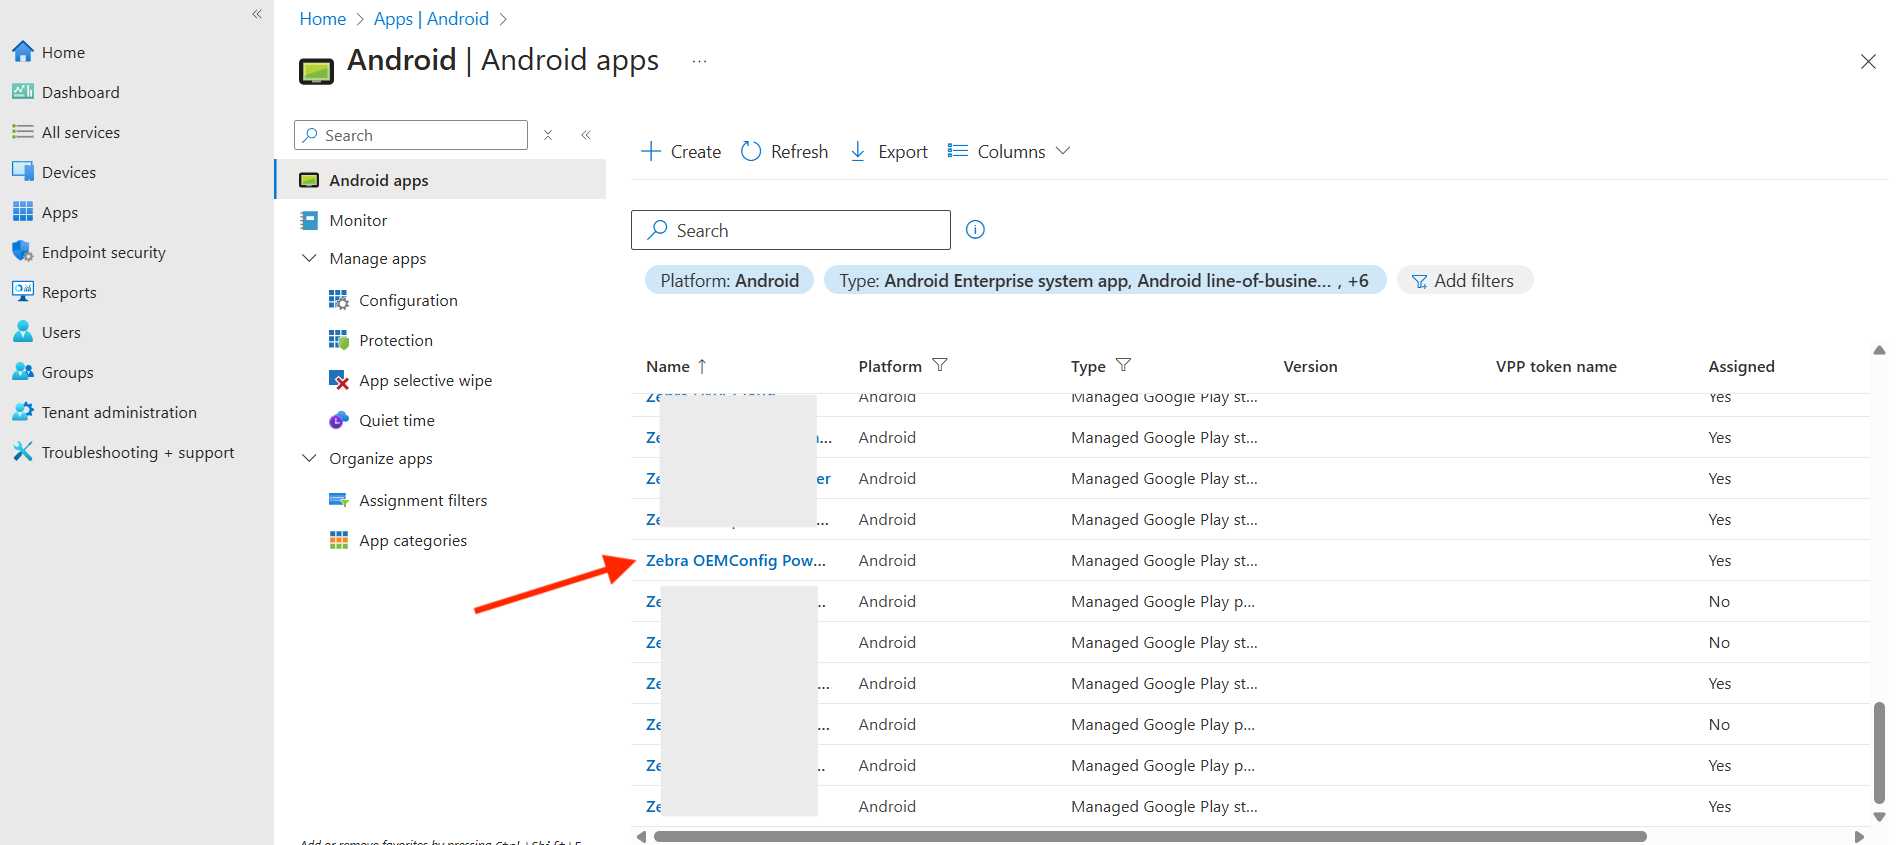Viewport: 1903px width, 845px height.
Task: Click the Type column filter icon
Action: (x=1123, y=365)
